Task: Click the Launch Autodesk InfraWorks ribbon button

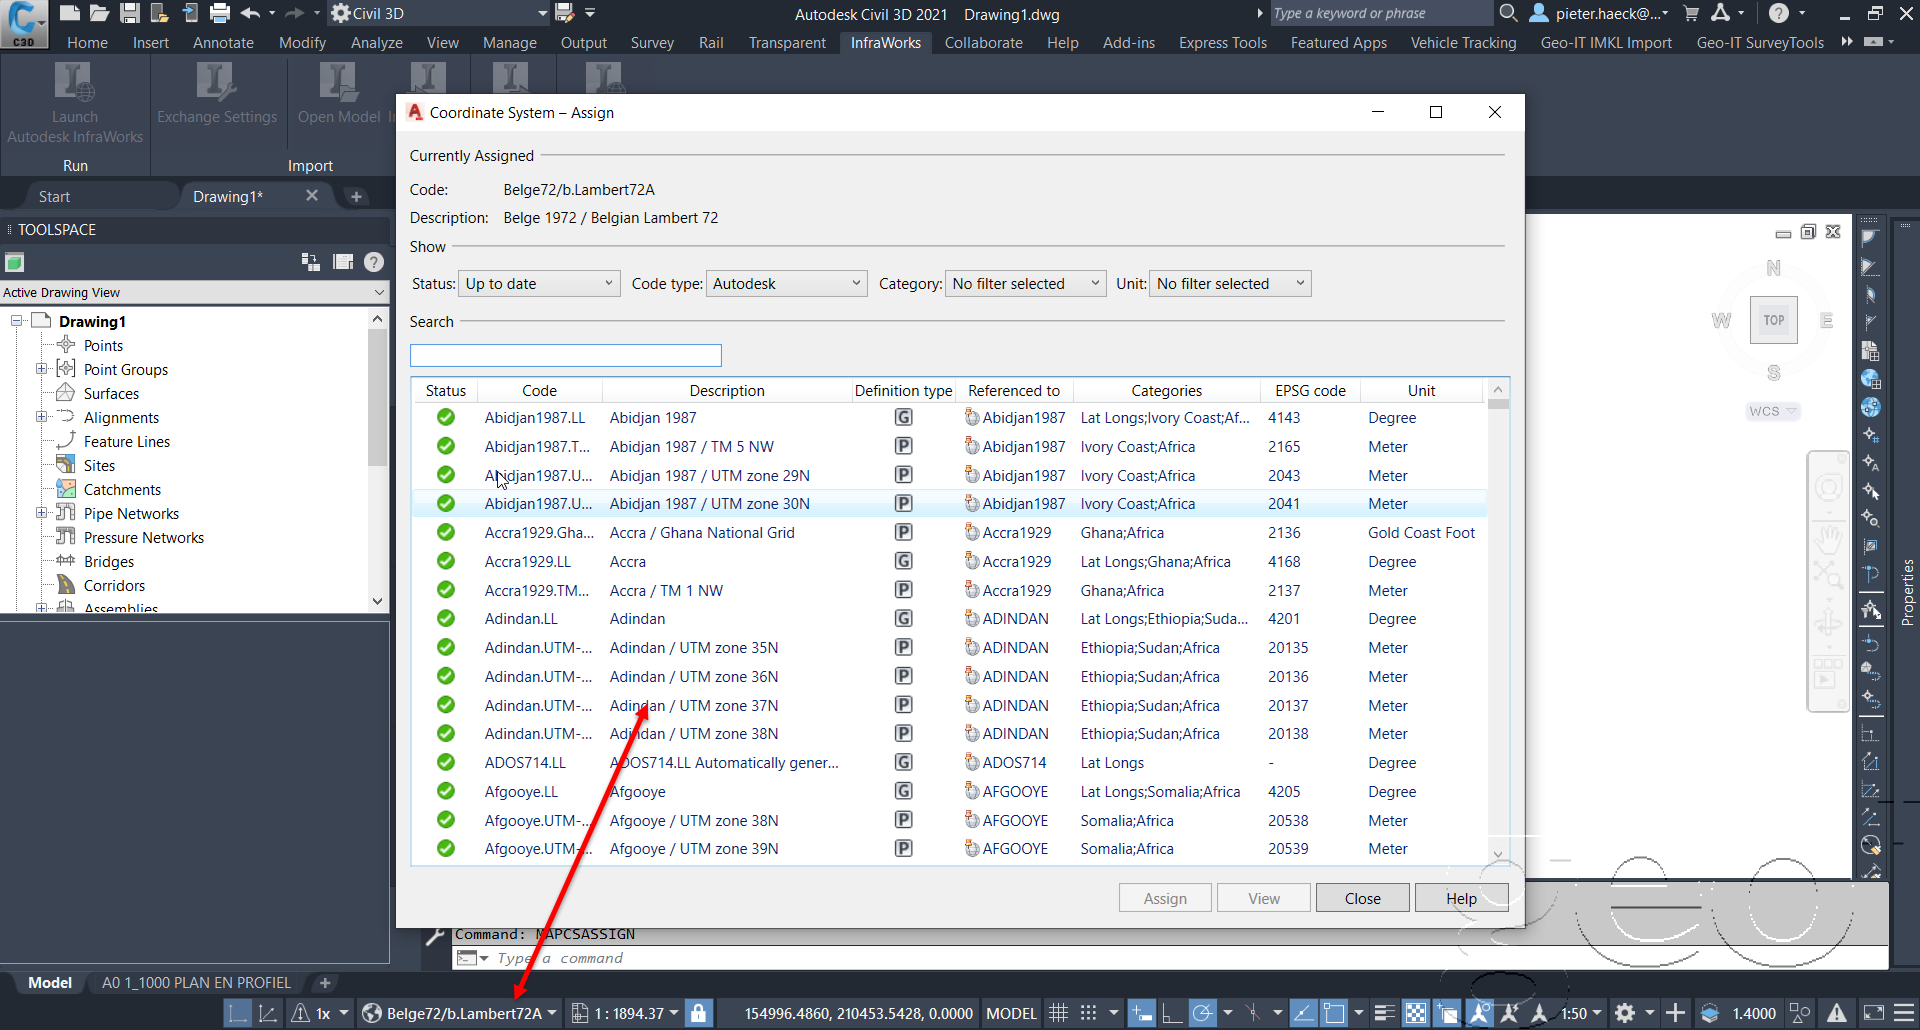Action: [75, 102]
